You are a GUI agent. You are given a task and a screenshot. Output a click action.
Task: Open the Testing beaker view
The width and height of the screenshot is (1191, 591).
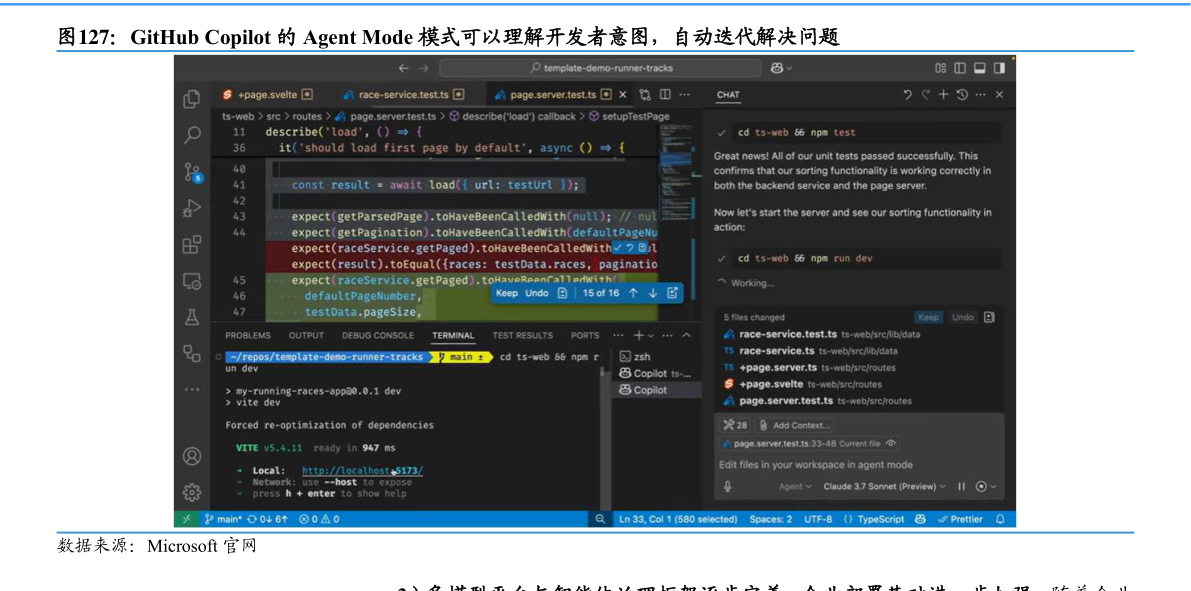191,317
